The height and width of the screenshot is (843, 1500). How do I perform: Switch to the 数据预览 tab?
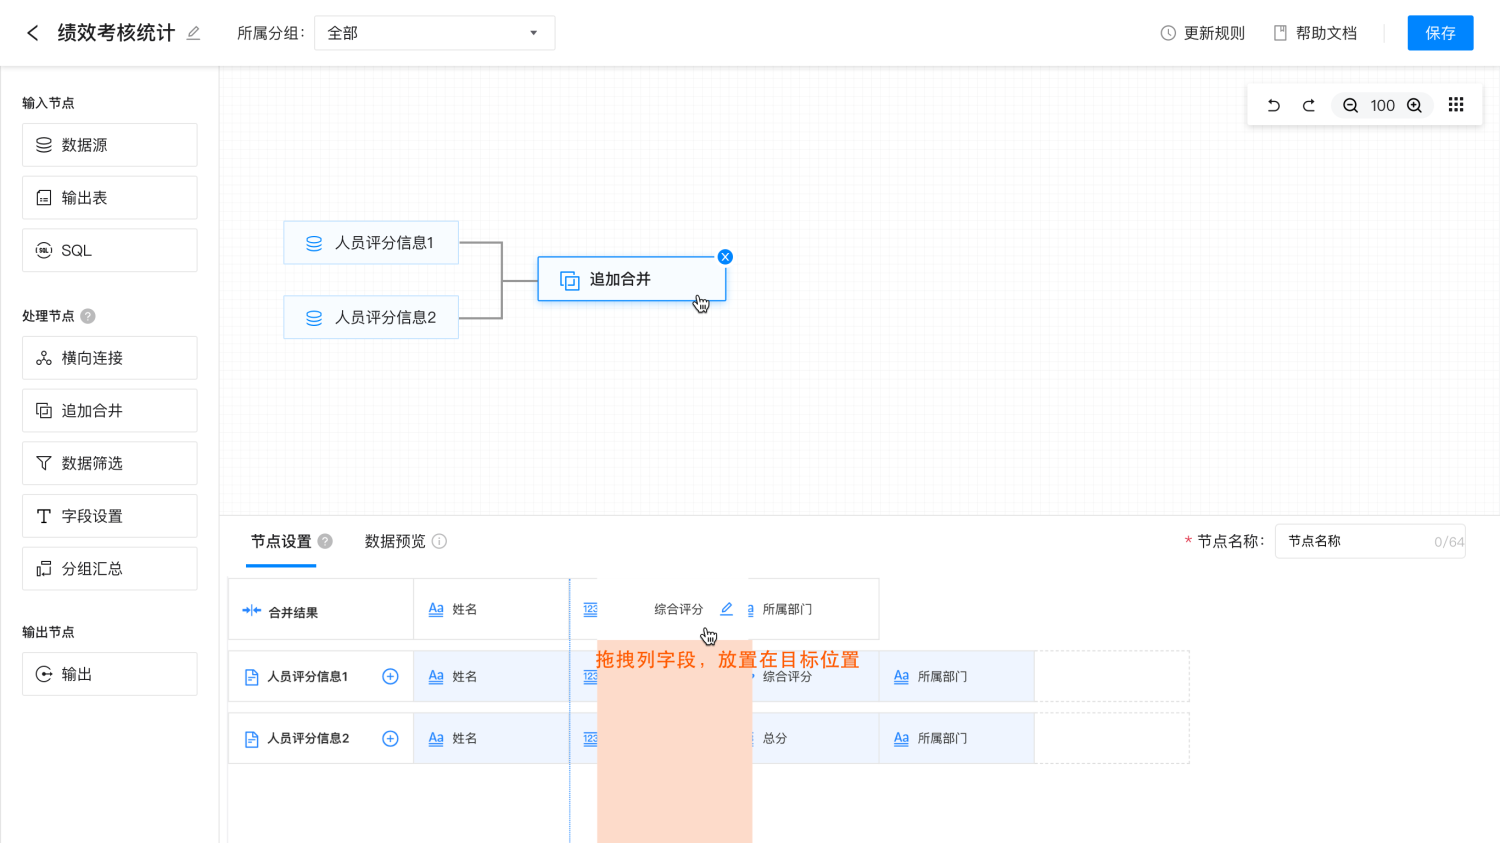pyautogui.click(x=395, y=541)
